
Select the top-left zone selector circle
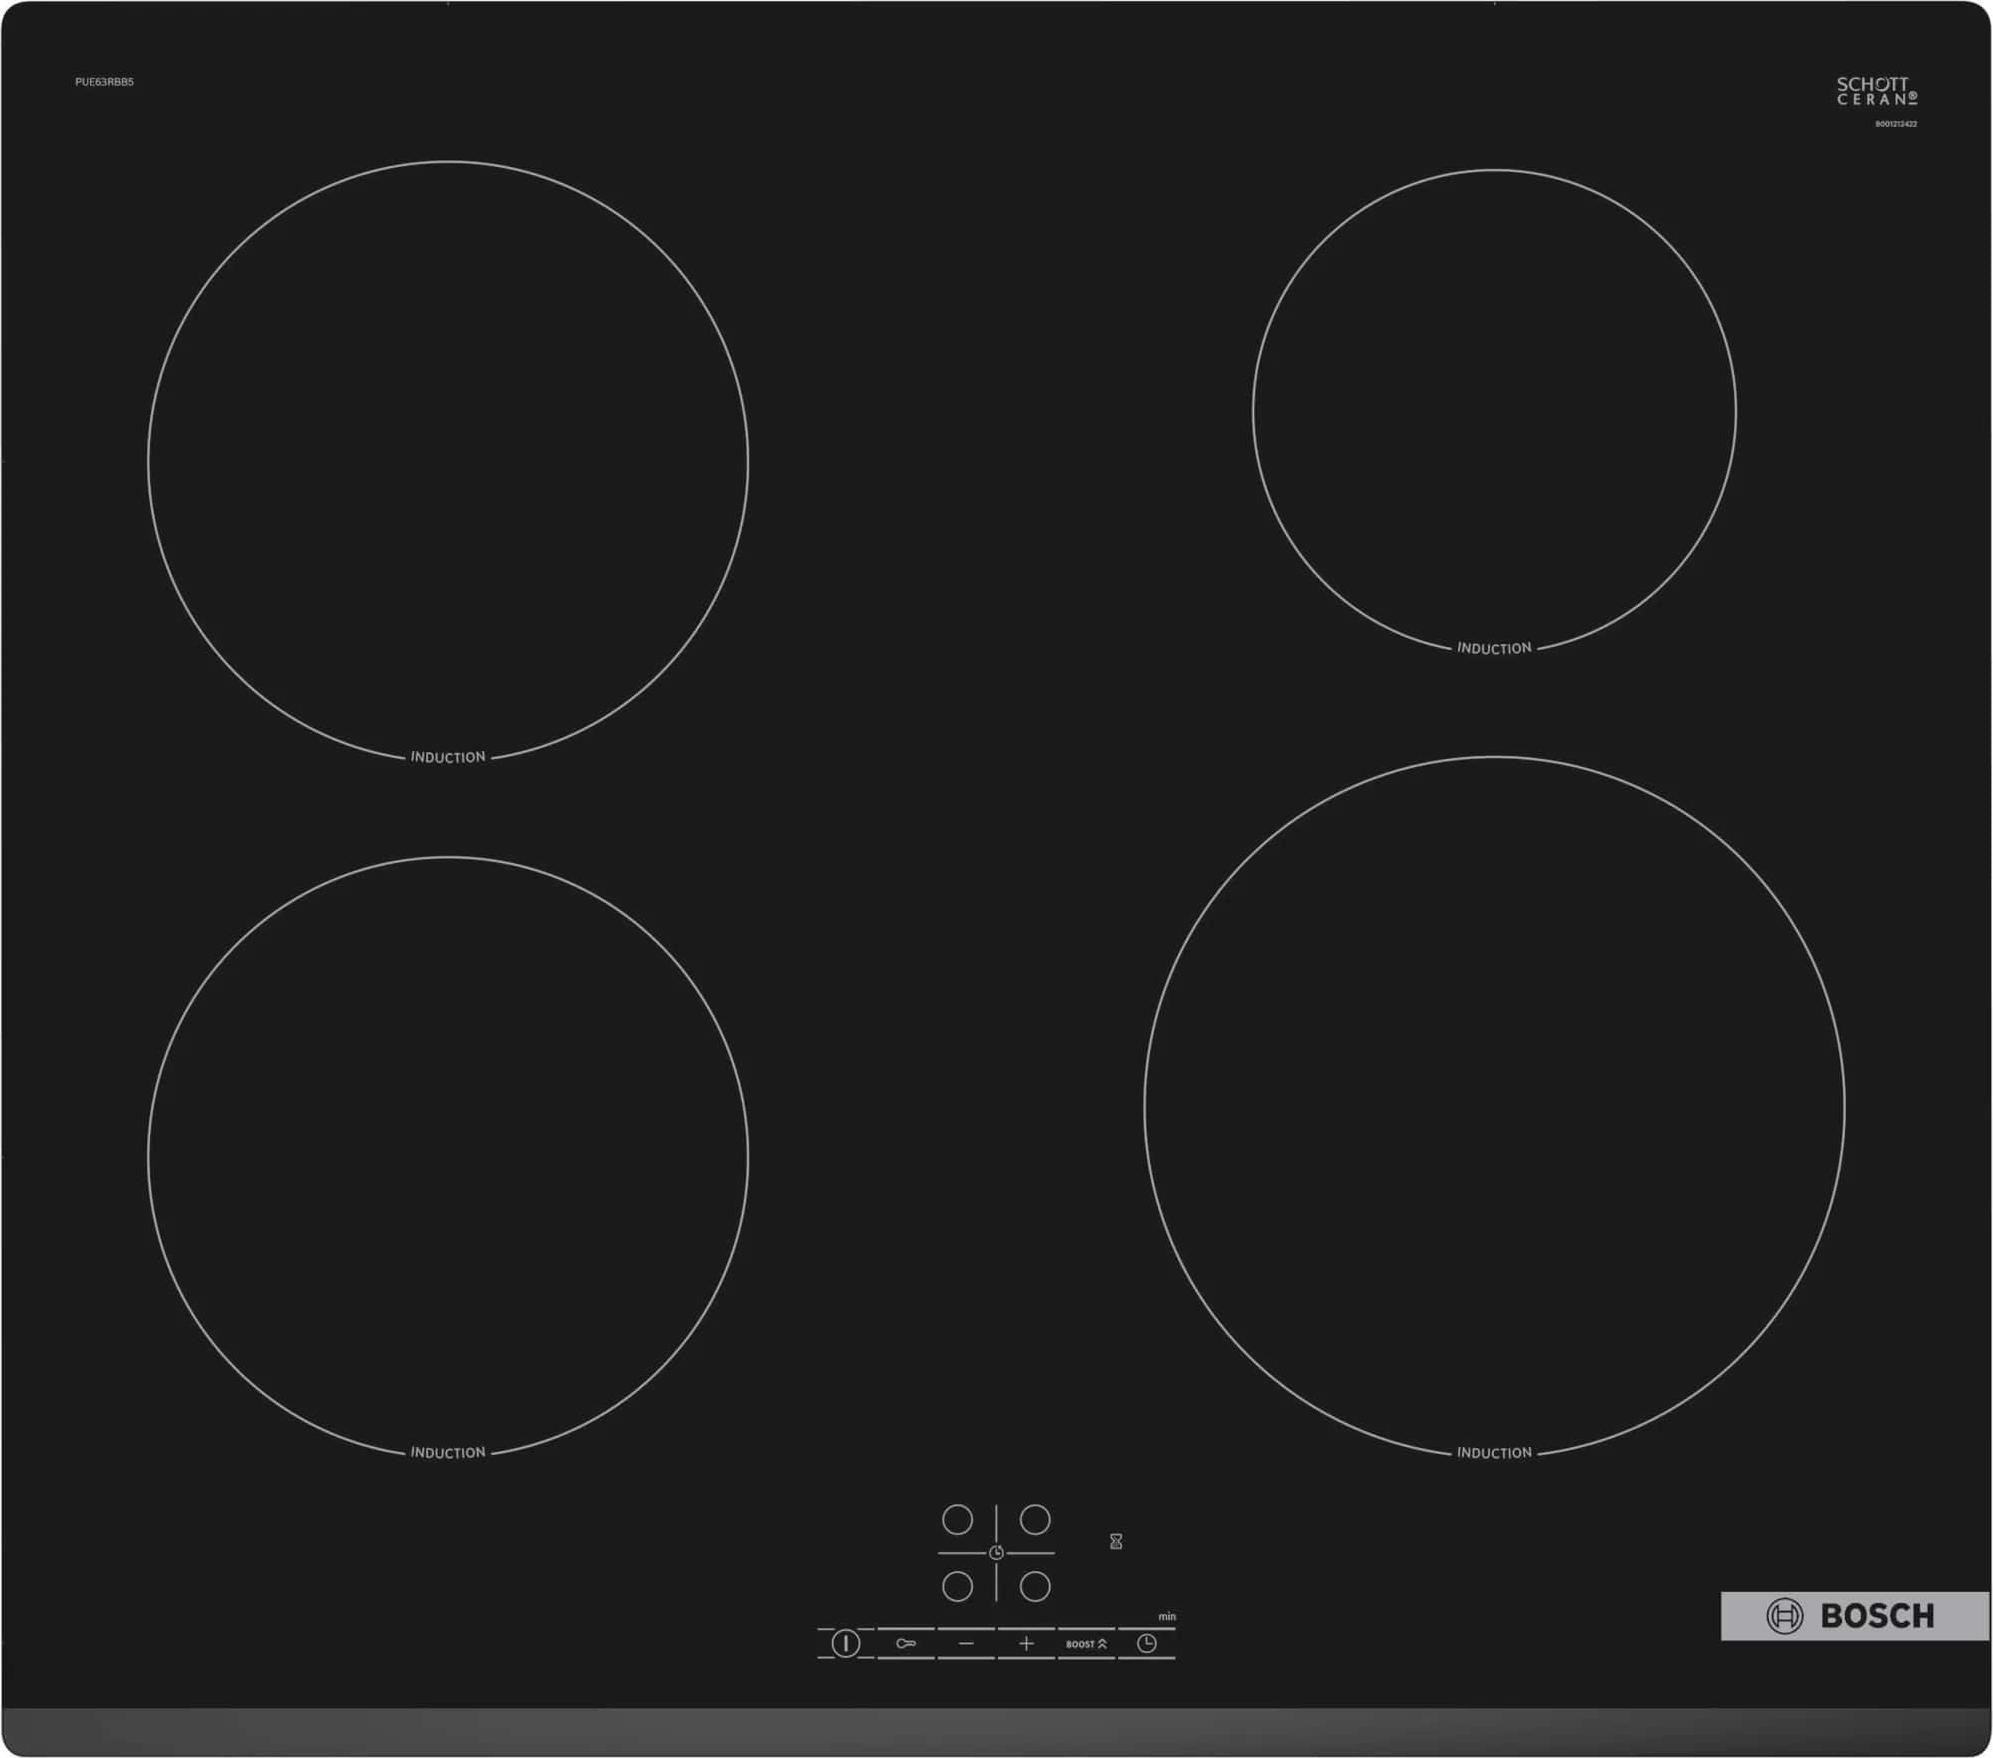957,1519
